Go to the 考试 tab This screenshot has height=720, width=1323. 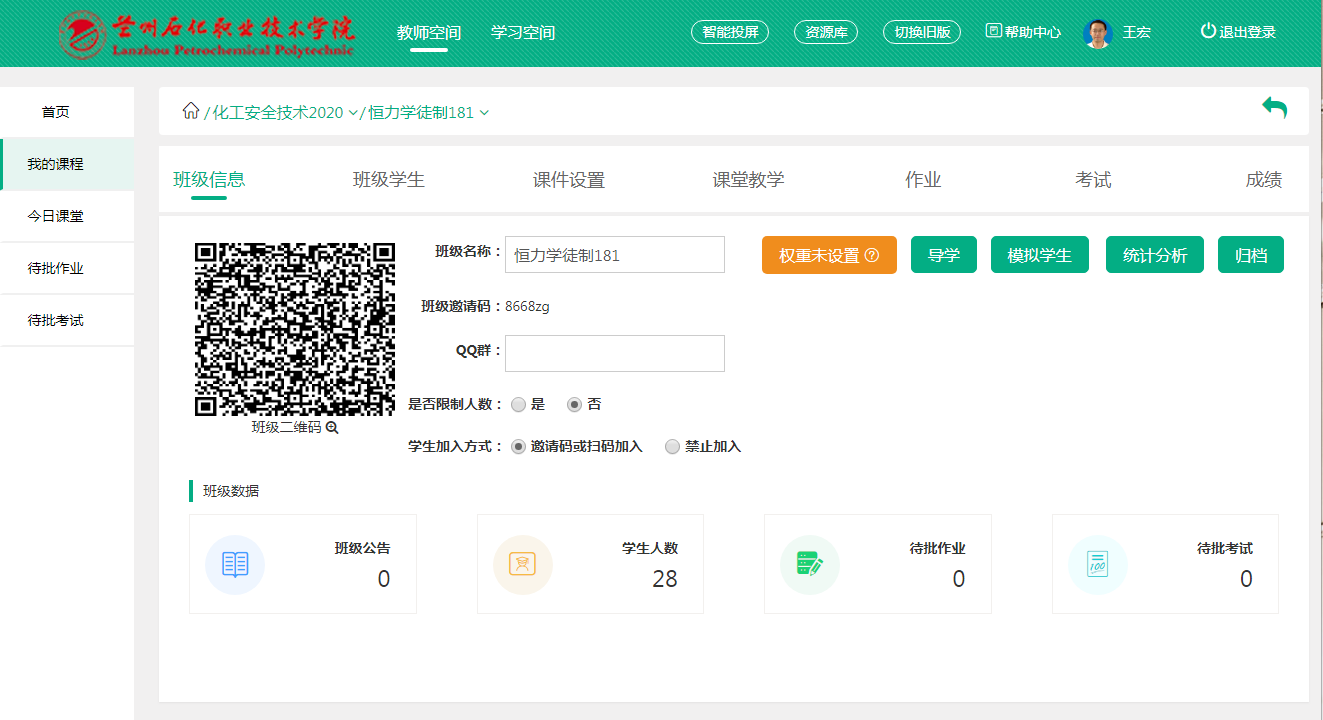click(1093, 180)
